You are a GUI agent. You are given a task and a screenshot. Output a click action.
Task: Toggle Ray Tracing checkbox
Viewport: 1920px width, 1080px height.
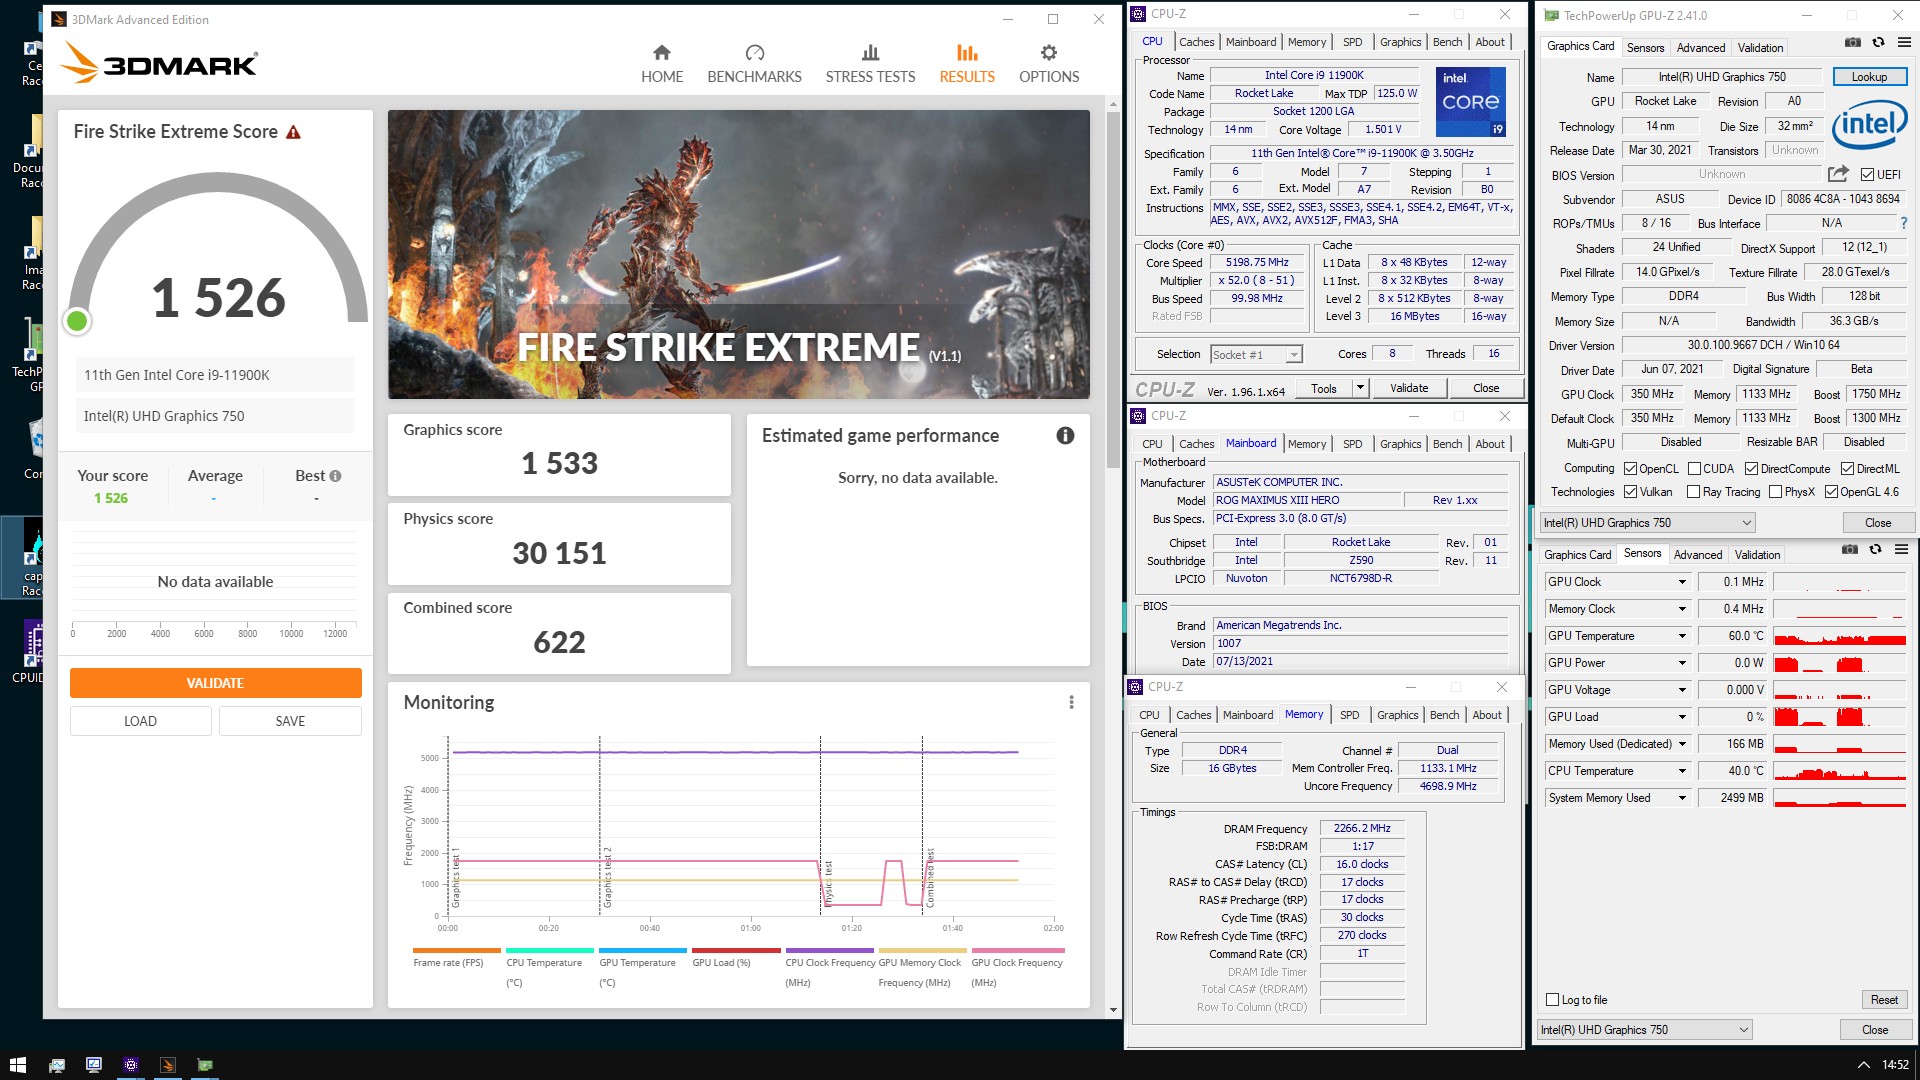click(1693, 492)
